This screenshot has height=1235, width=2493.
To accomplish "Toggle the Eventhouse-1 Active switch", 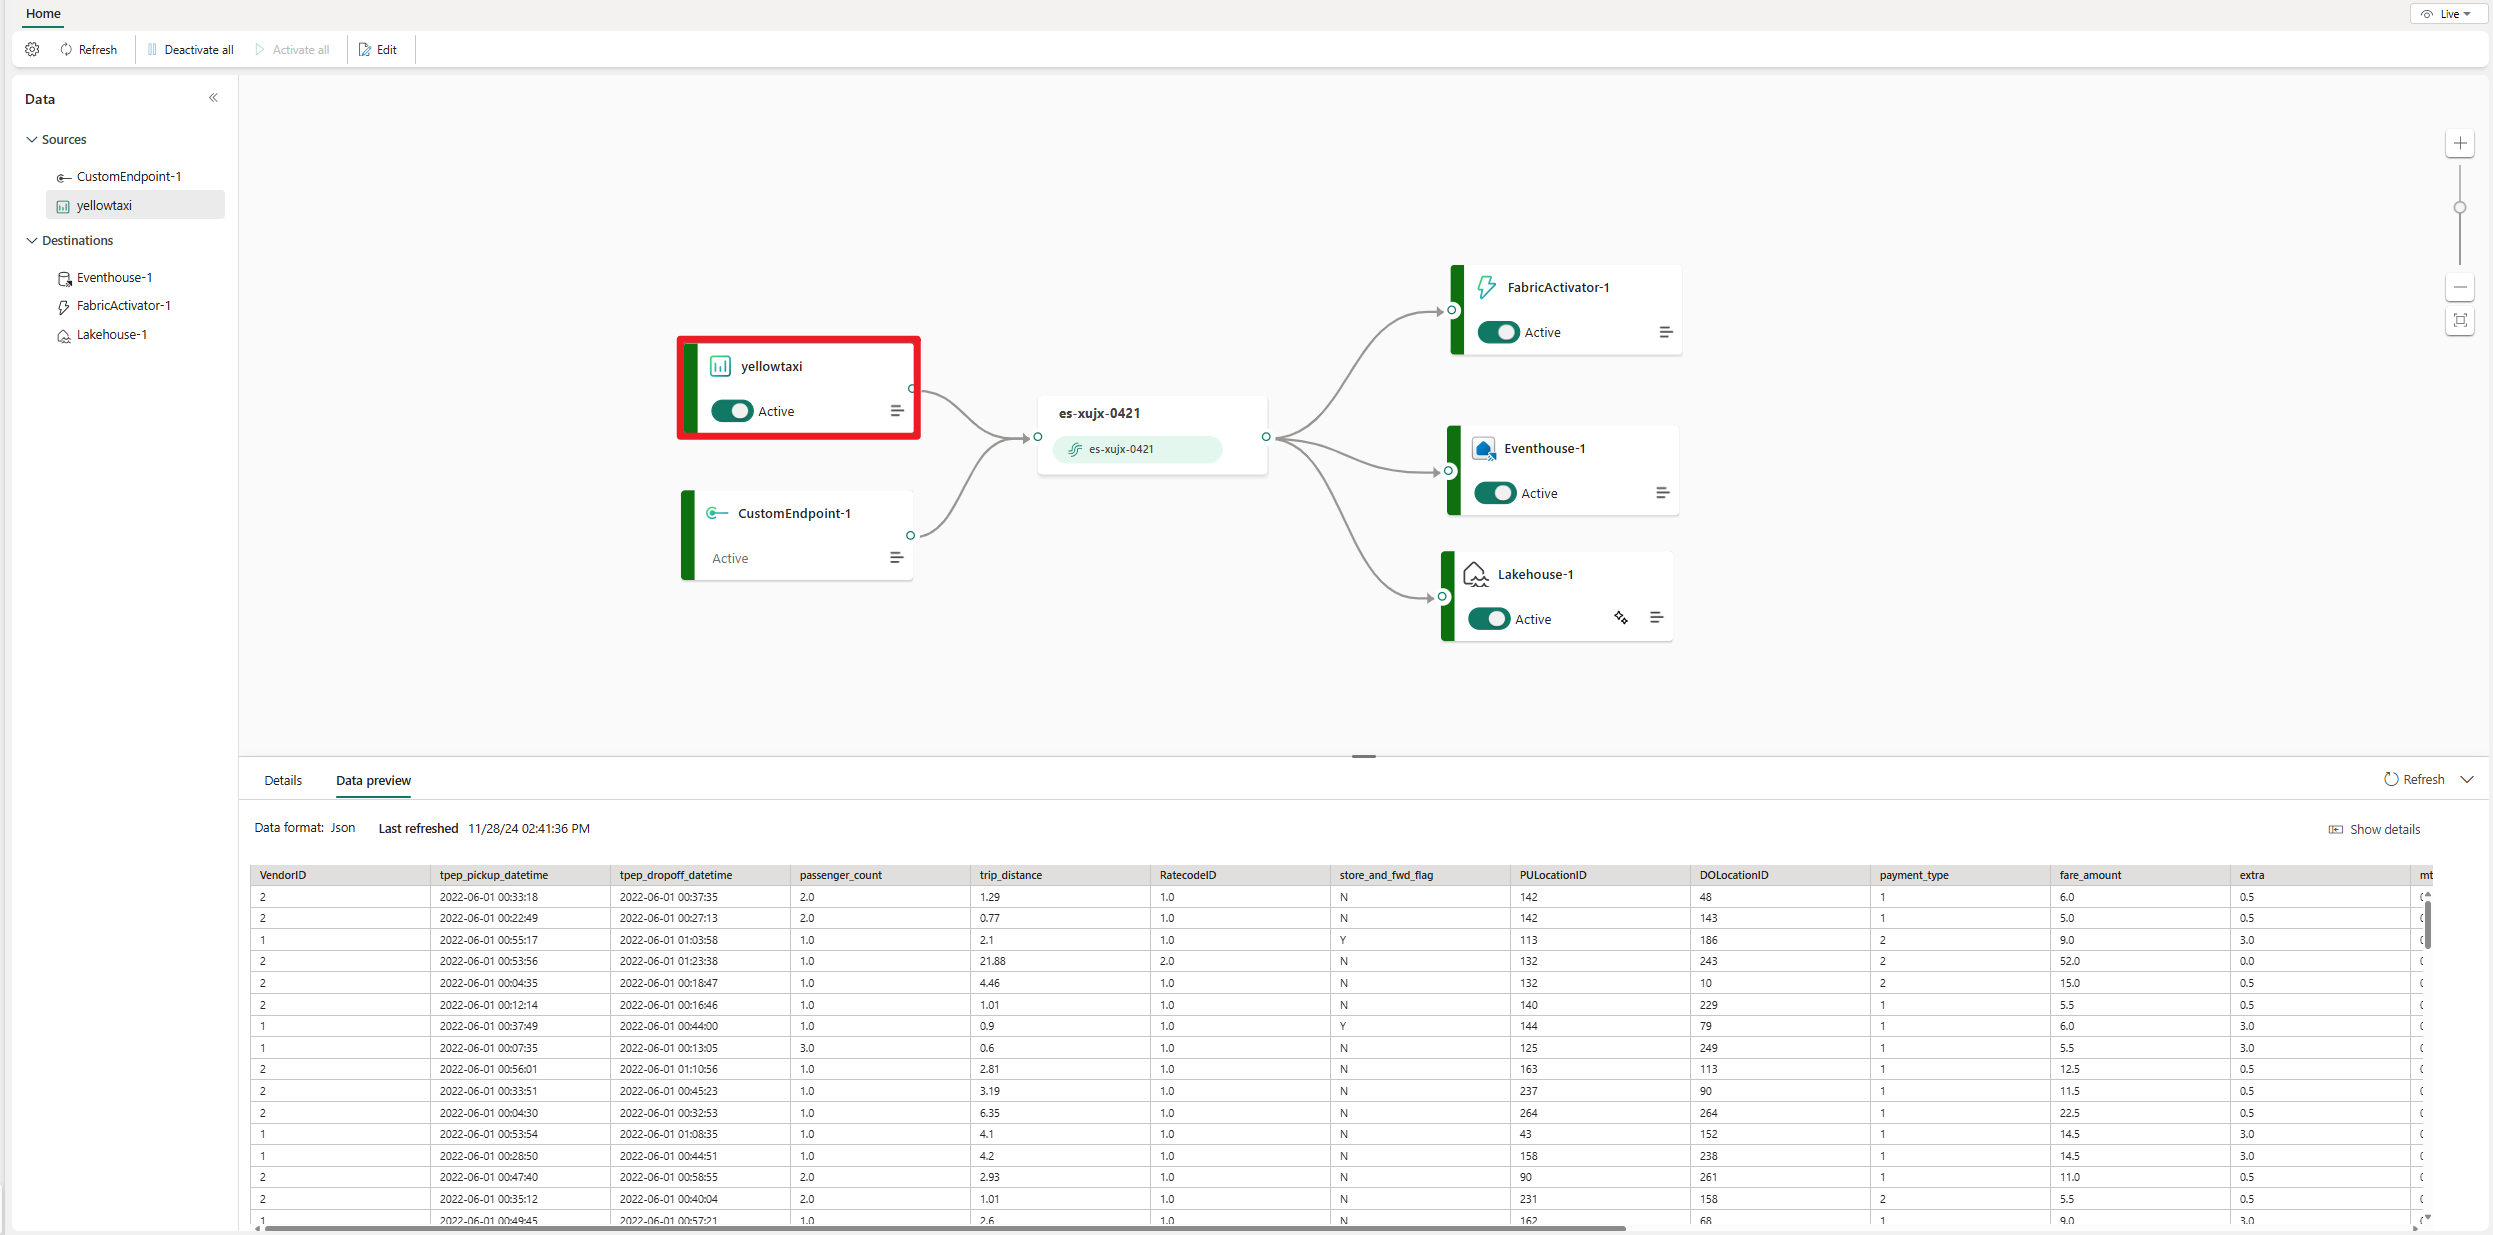I will [1495, 493].
